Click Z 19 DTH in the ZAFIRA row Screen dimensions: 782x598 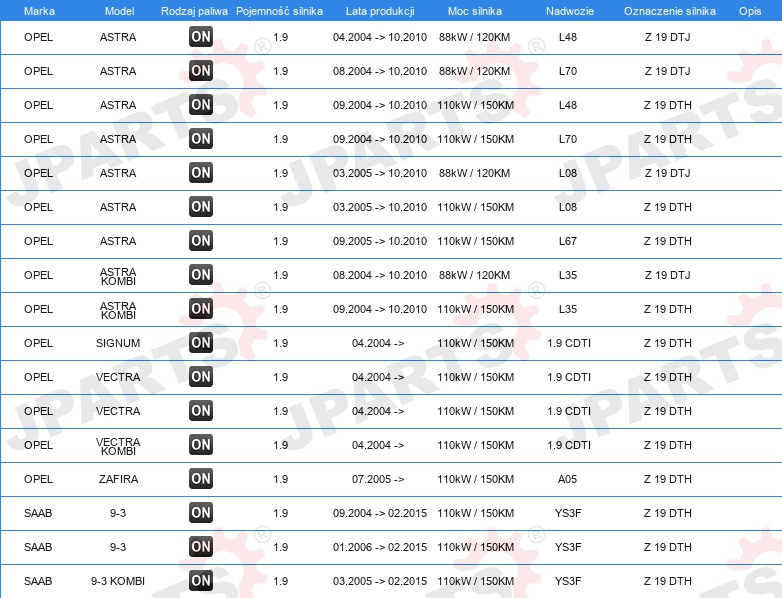point(667,479)
